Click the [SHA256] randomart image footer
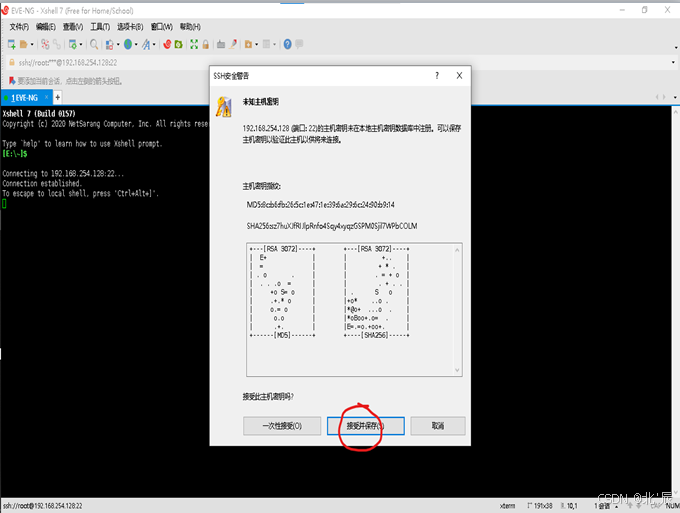Screen dimensions: 680x513 pos(376,335)
